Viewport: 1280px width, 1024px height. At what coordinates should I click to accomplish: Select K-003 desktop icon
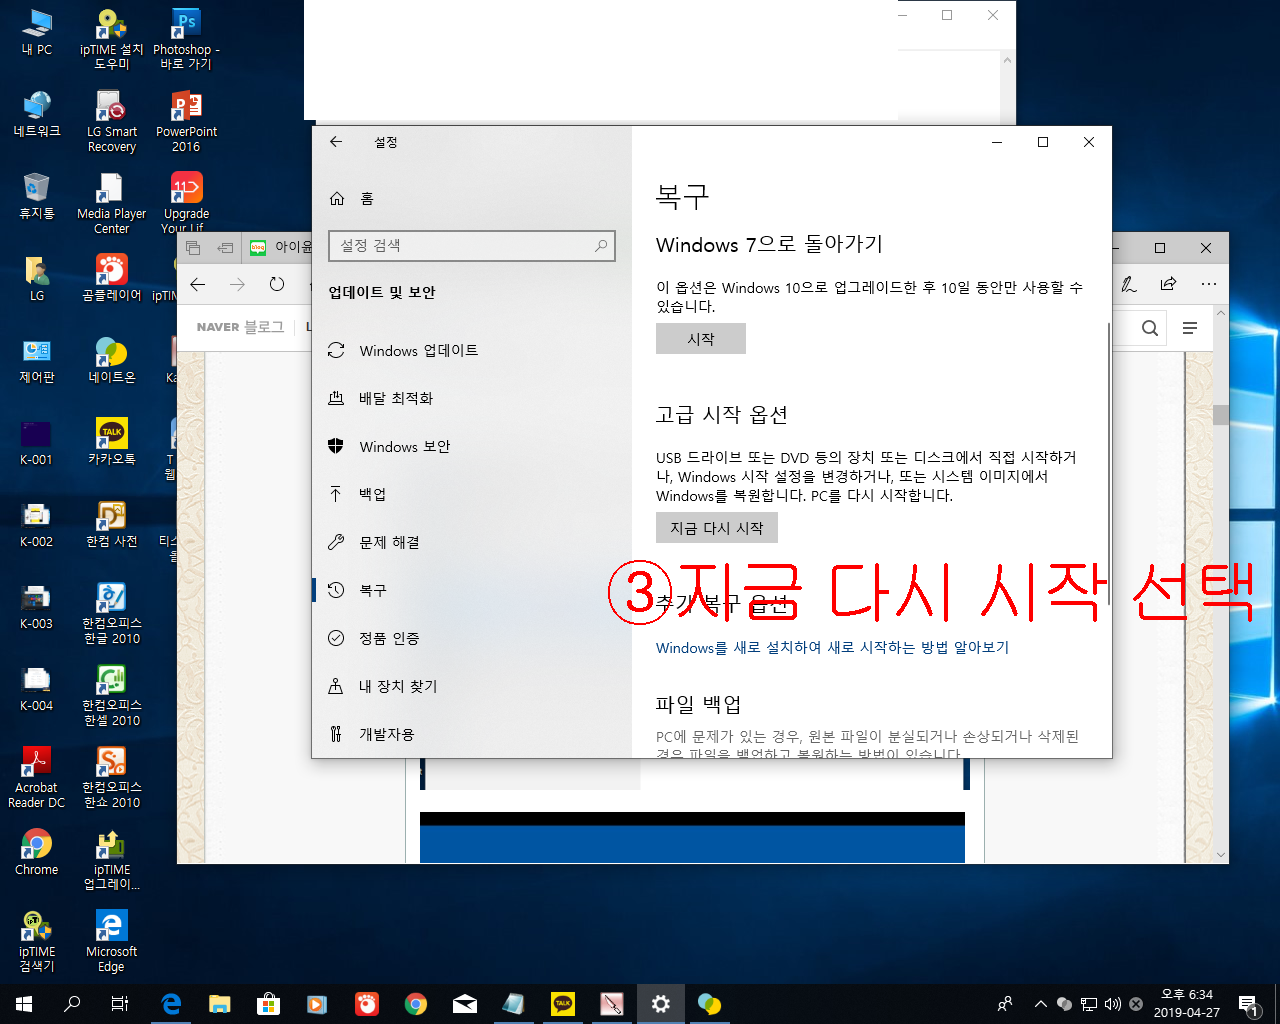click(37, 606)
